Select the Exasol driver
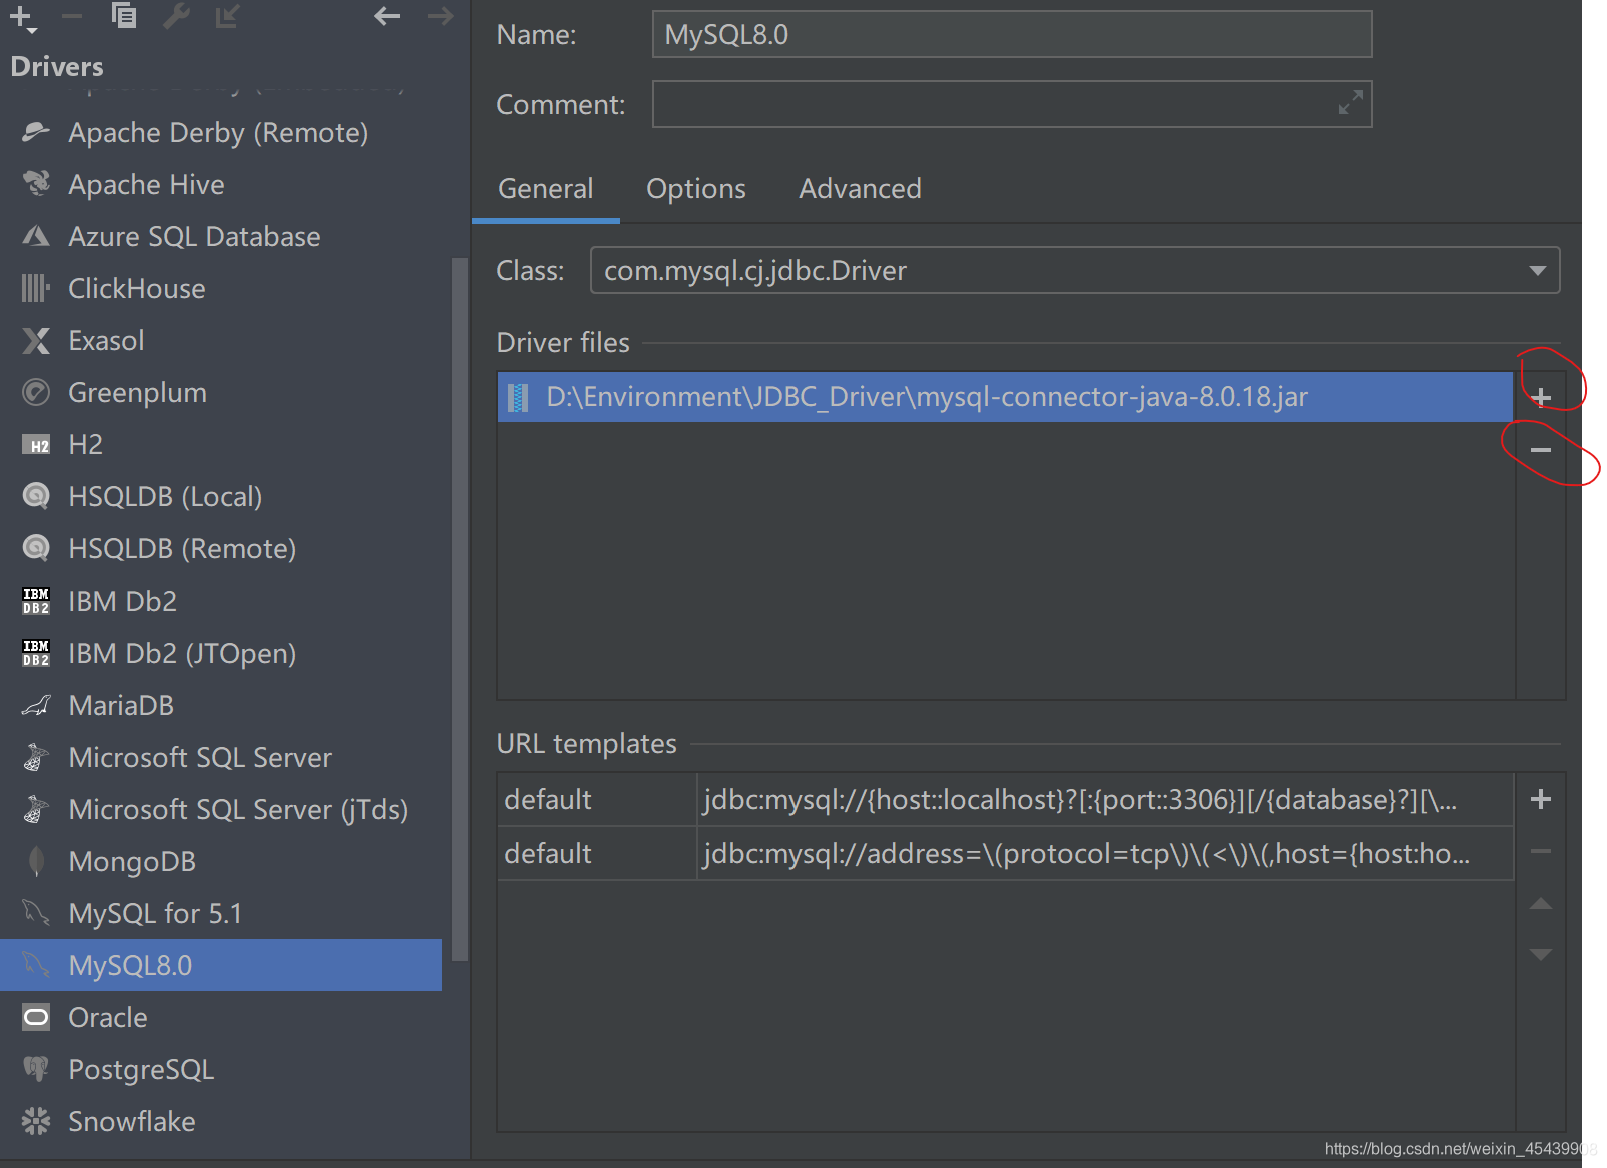Image resolution: width=1607 pixels, height=1168 pixels. 221,340
